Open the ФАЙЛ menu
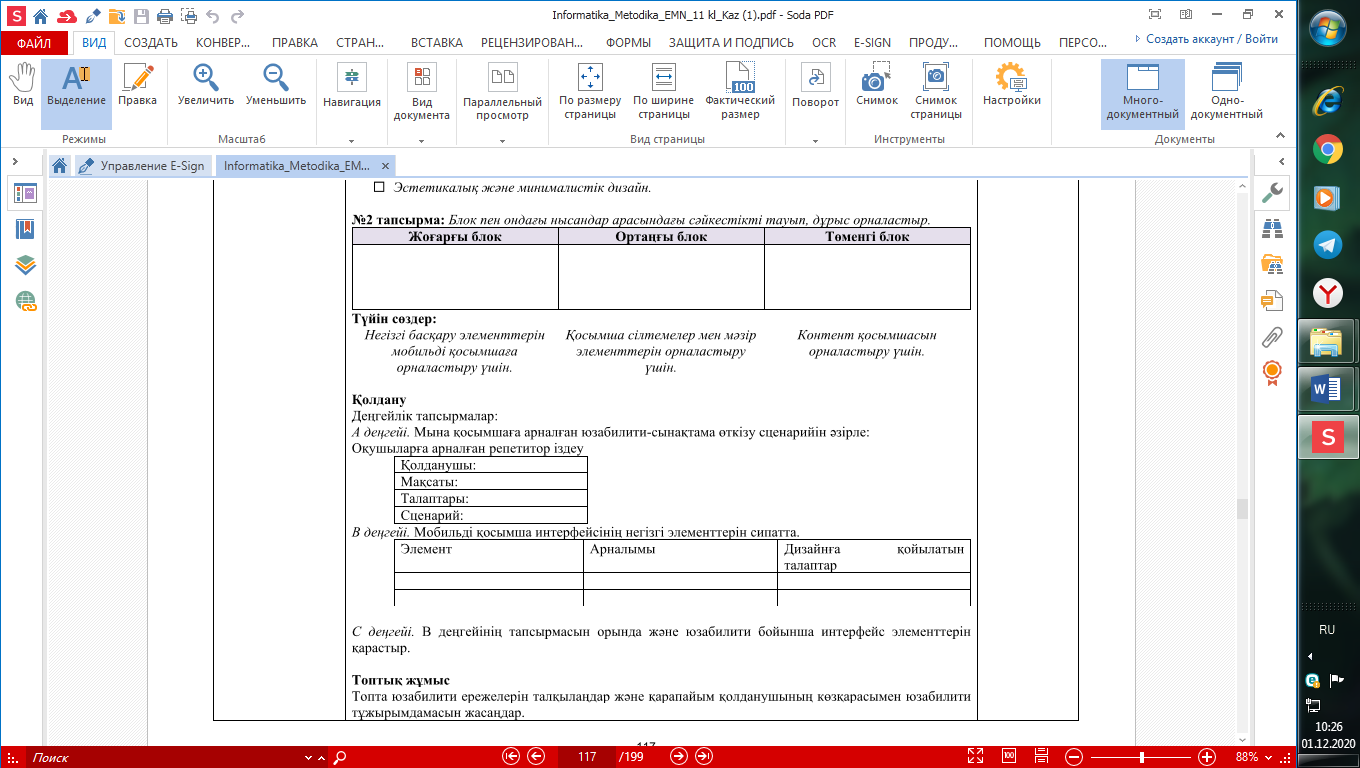Viewport: 1360px width, 768px height. coord(34,43)
